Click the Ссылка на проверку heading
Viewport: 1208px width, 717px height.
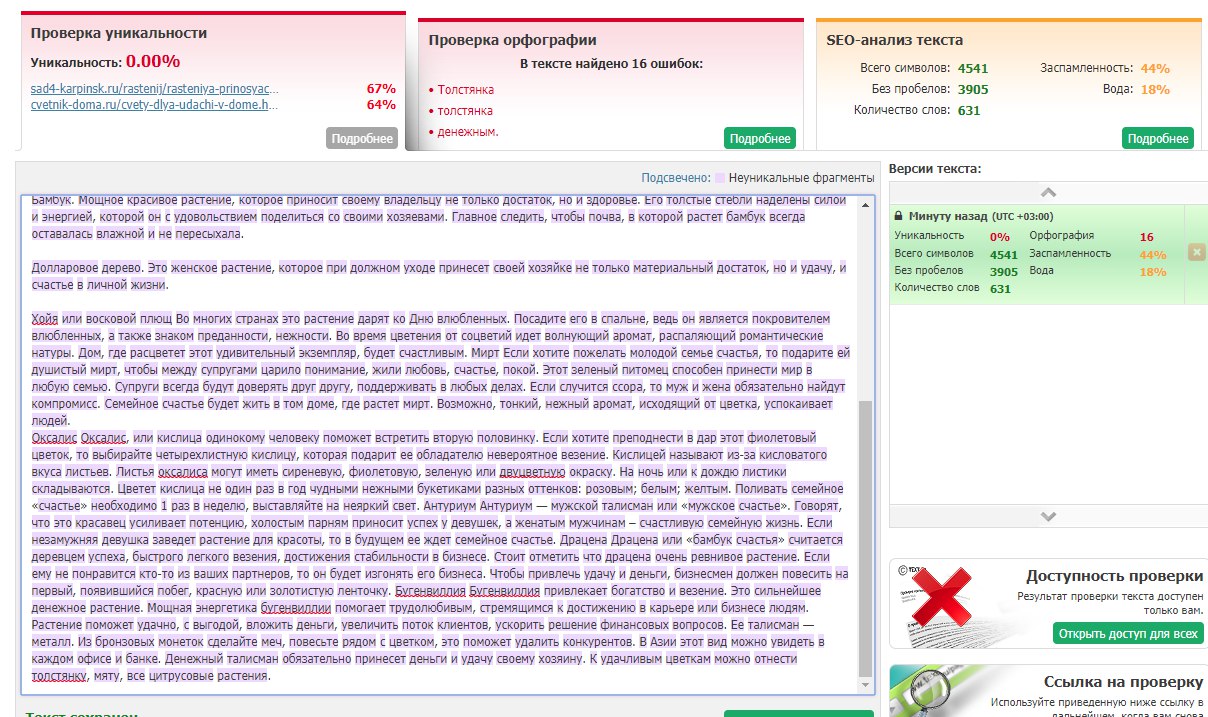coord(1123,682)
